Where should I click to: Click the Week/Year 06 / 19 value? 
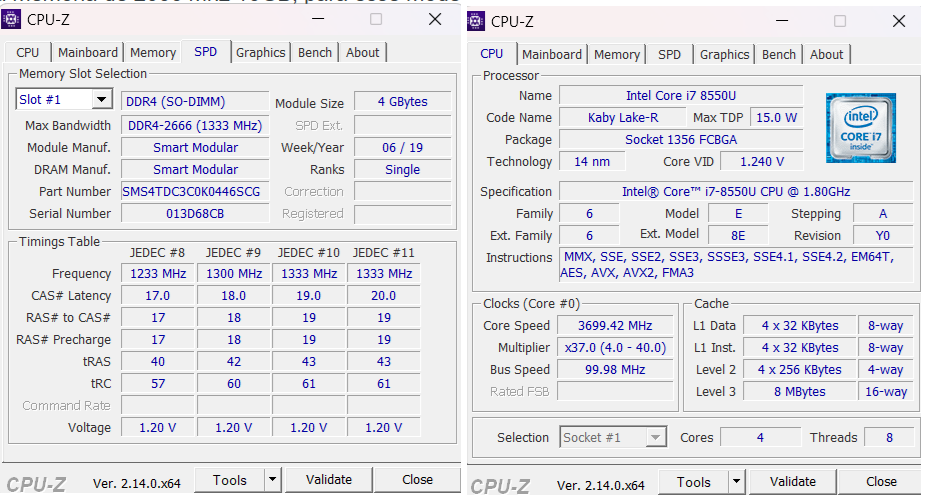point(402,147)
